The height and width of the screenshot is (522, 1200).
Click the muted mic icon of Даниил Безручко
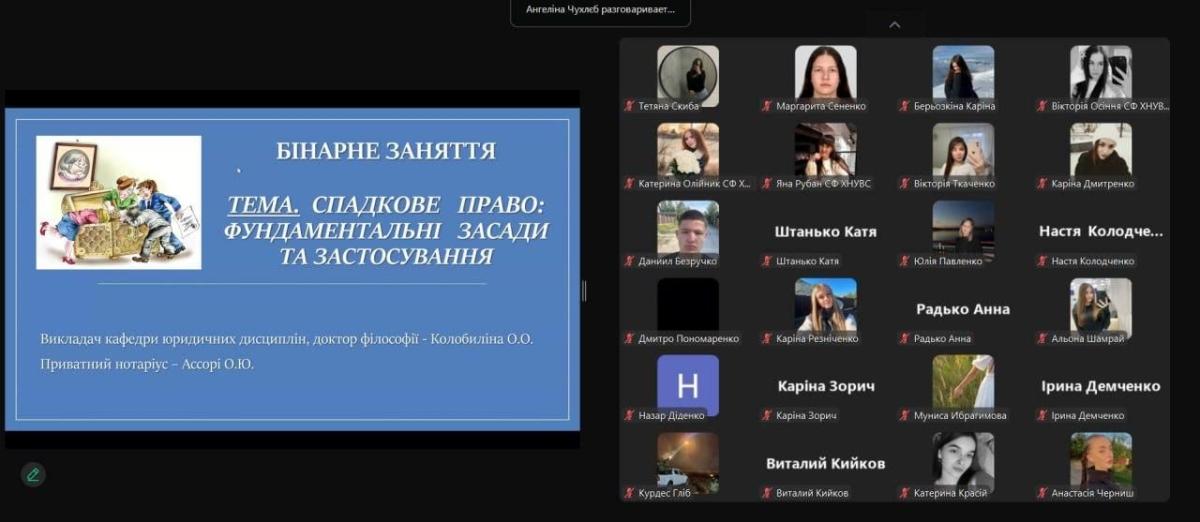coord(630,261)
